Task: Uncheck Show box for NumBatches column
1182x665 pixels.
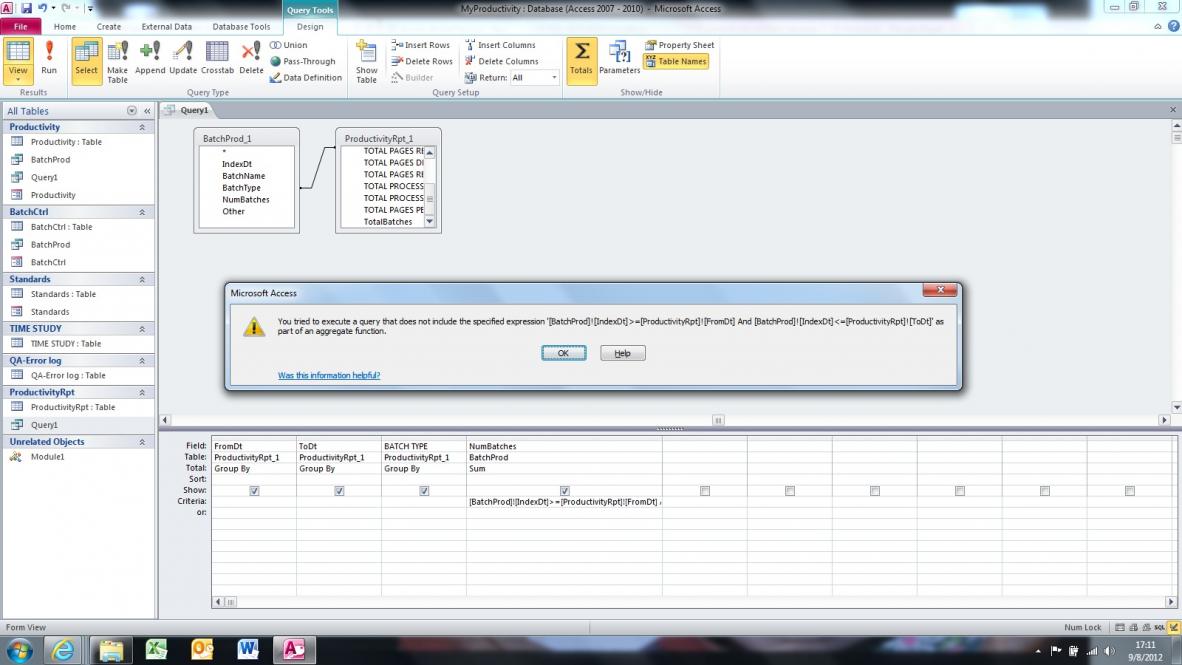Action: click(x=565, y=491)
